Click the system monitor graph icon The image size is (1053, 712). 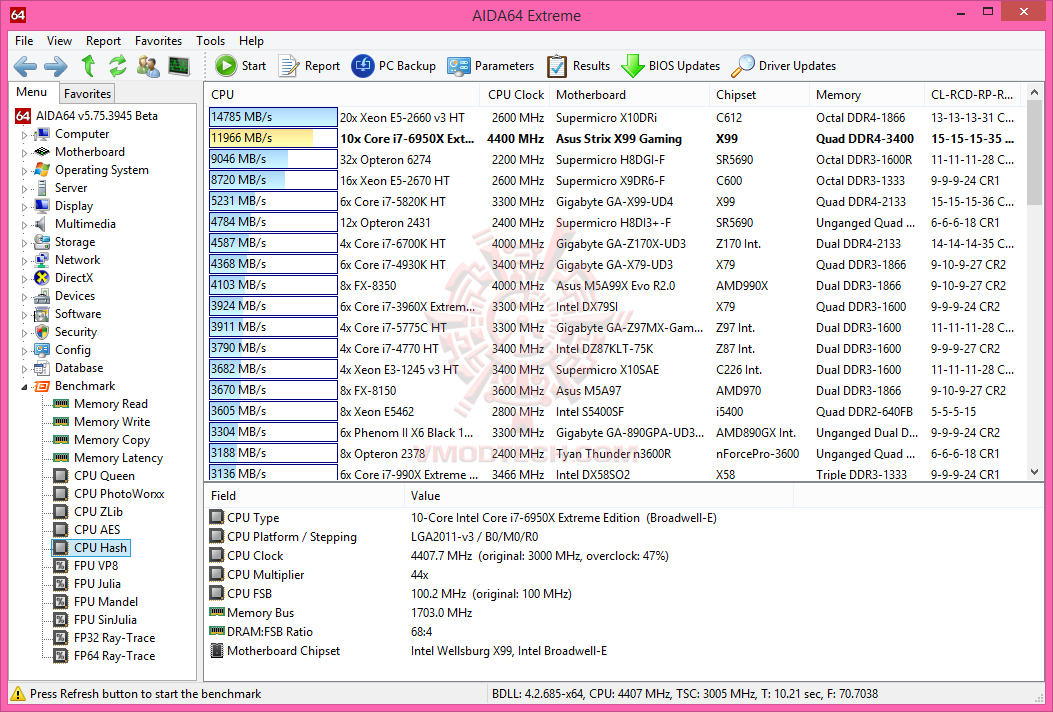(x=179, y=66)
